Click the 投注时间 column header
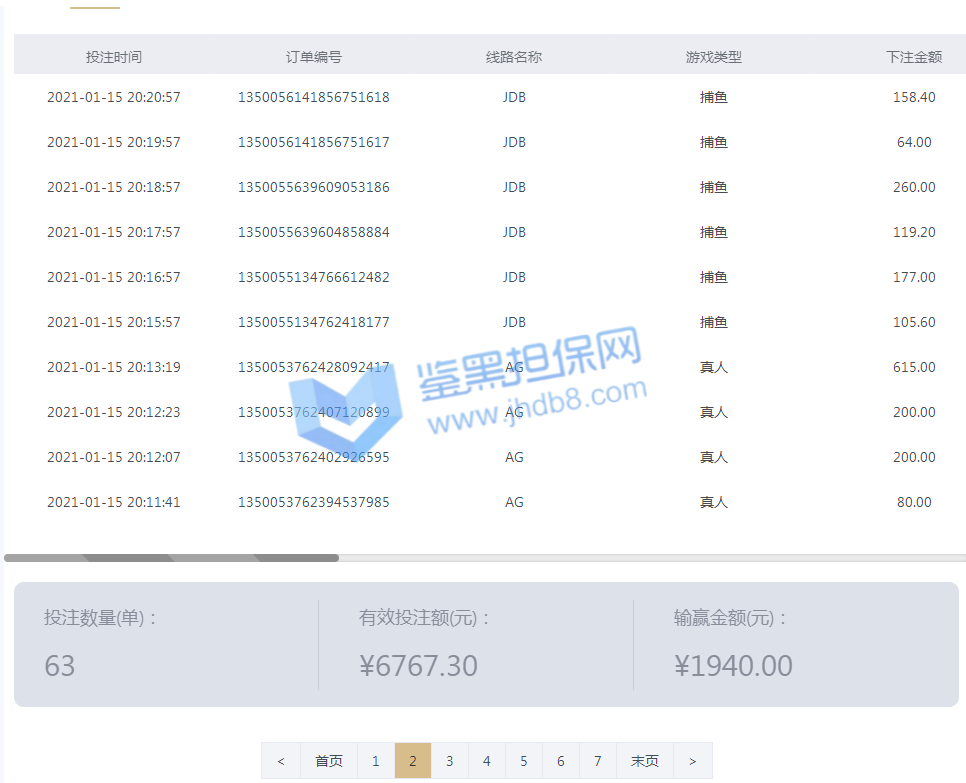This screenshot has width=966, height=783. pos(114,57)
